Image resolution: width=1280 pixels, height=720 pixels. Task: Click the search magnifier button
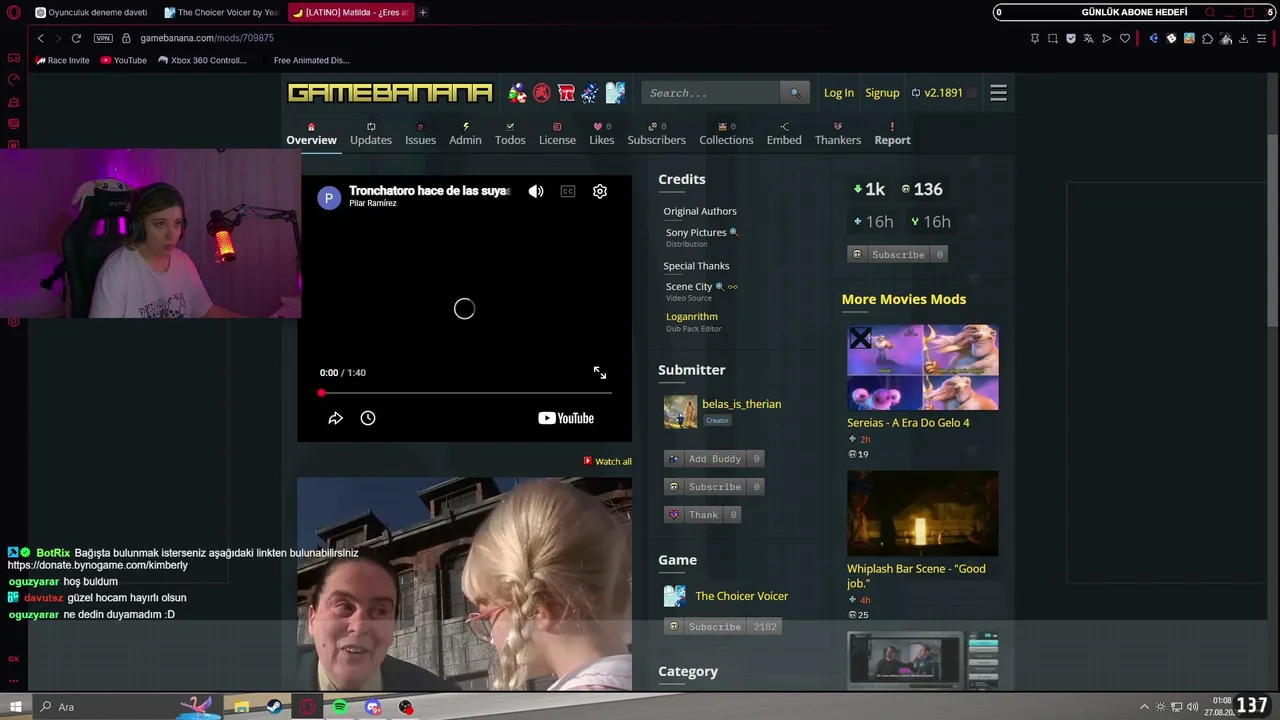tap(795, 93)
